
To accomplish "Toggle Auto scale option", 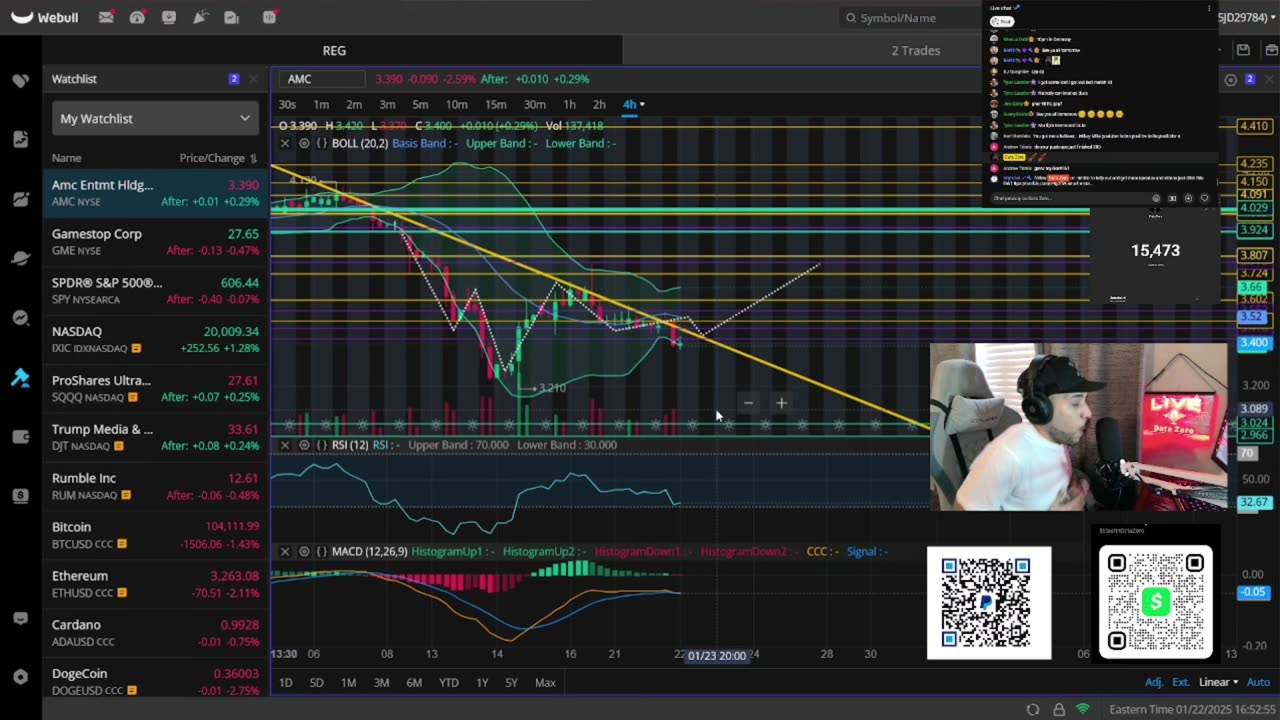I will pyautogui.click(x=1258, y=682).
